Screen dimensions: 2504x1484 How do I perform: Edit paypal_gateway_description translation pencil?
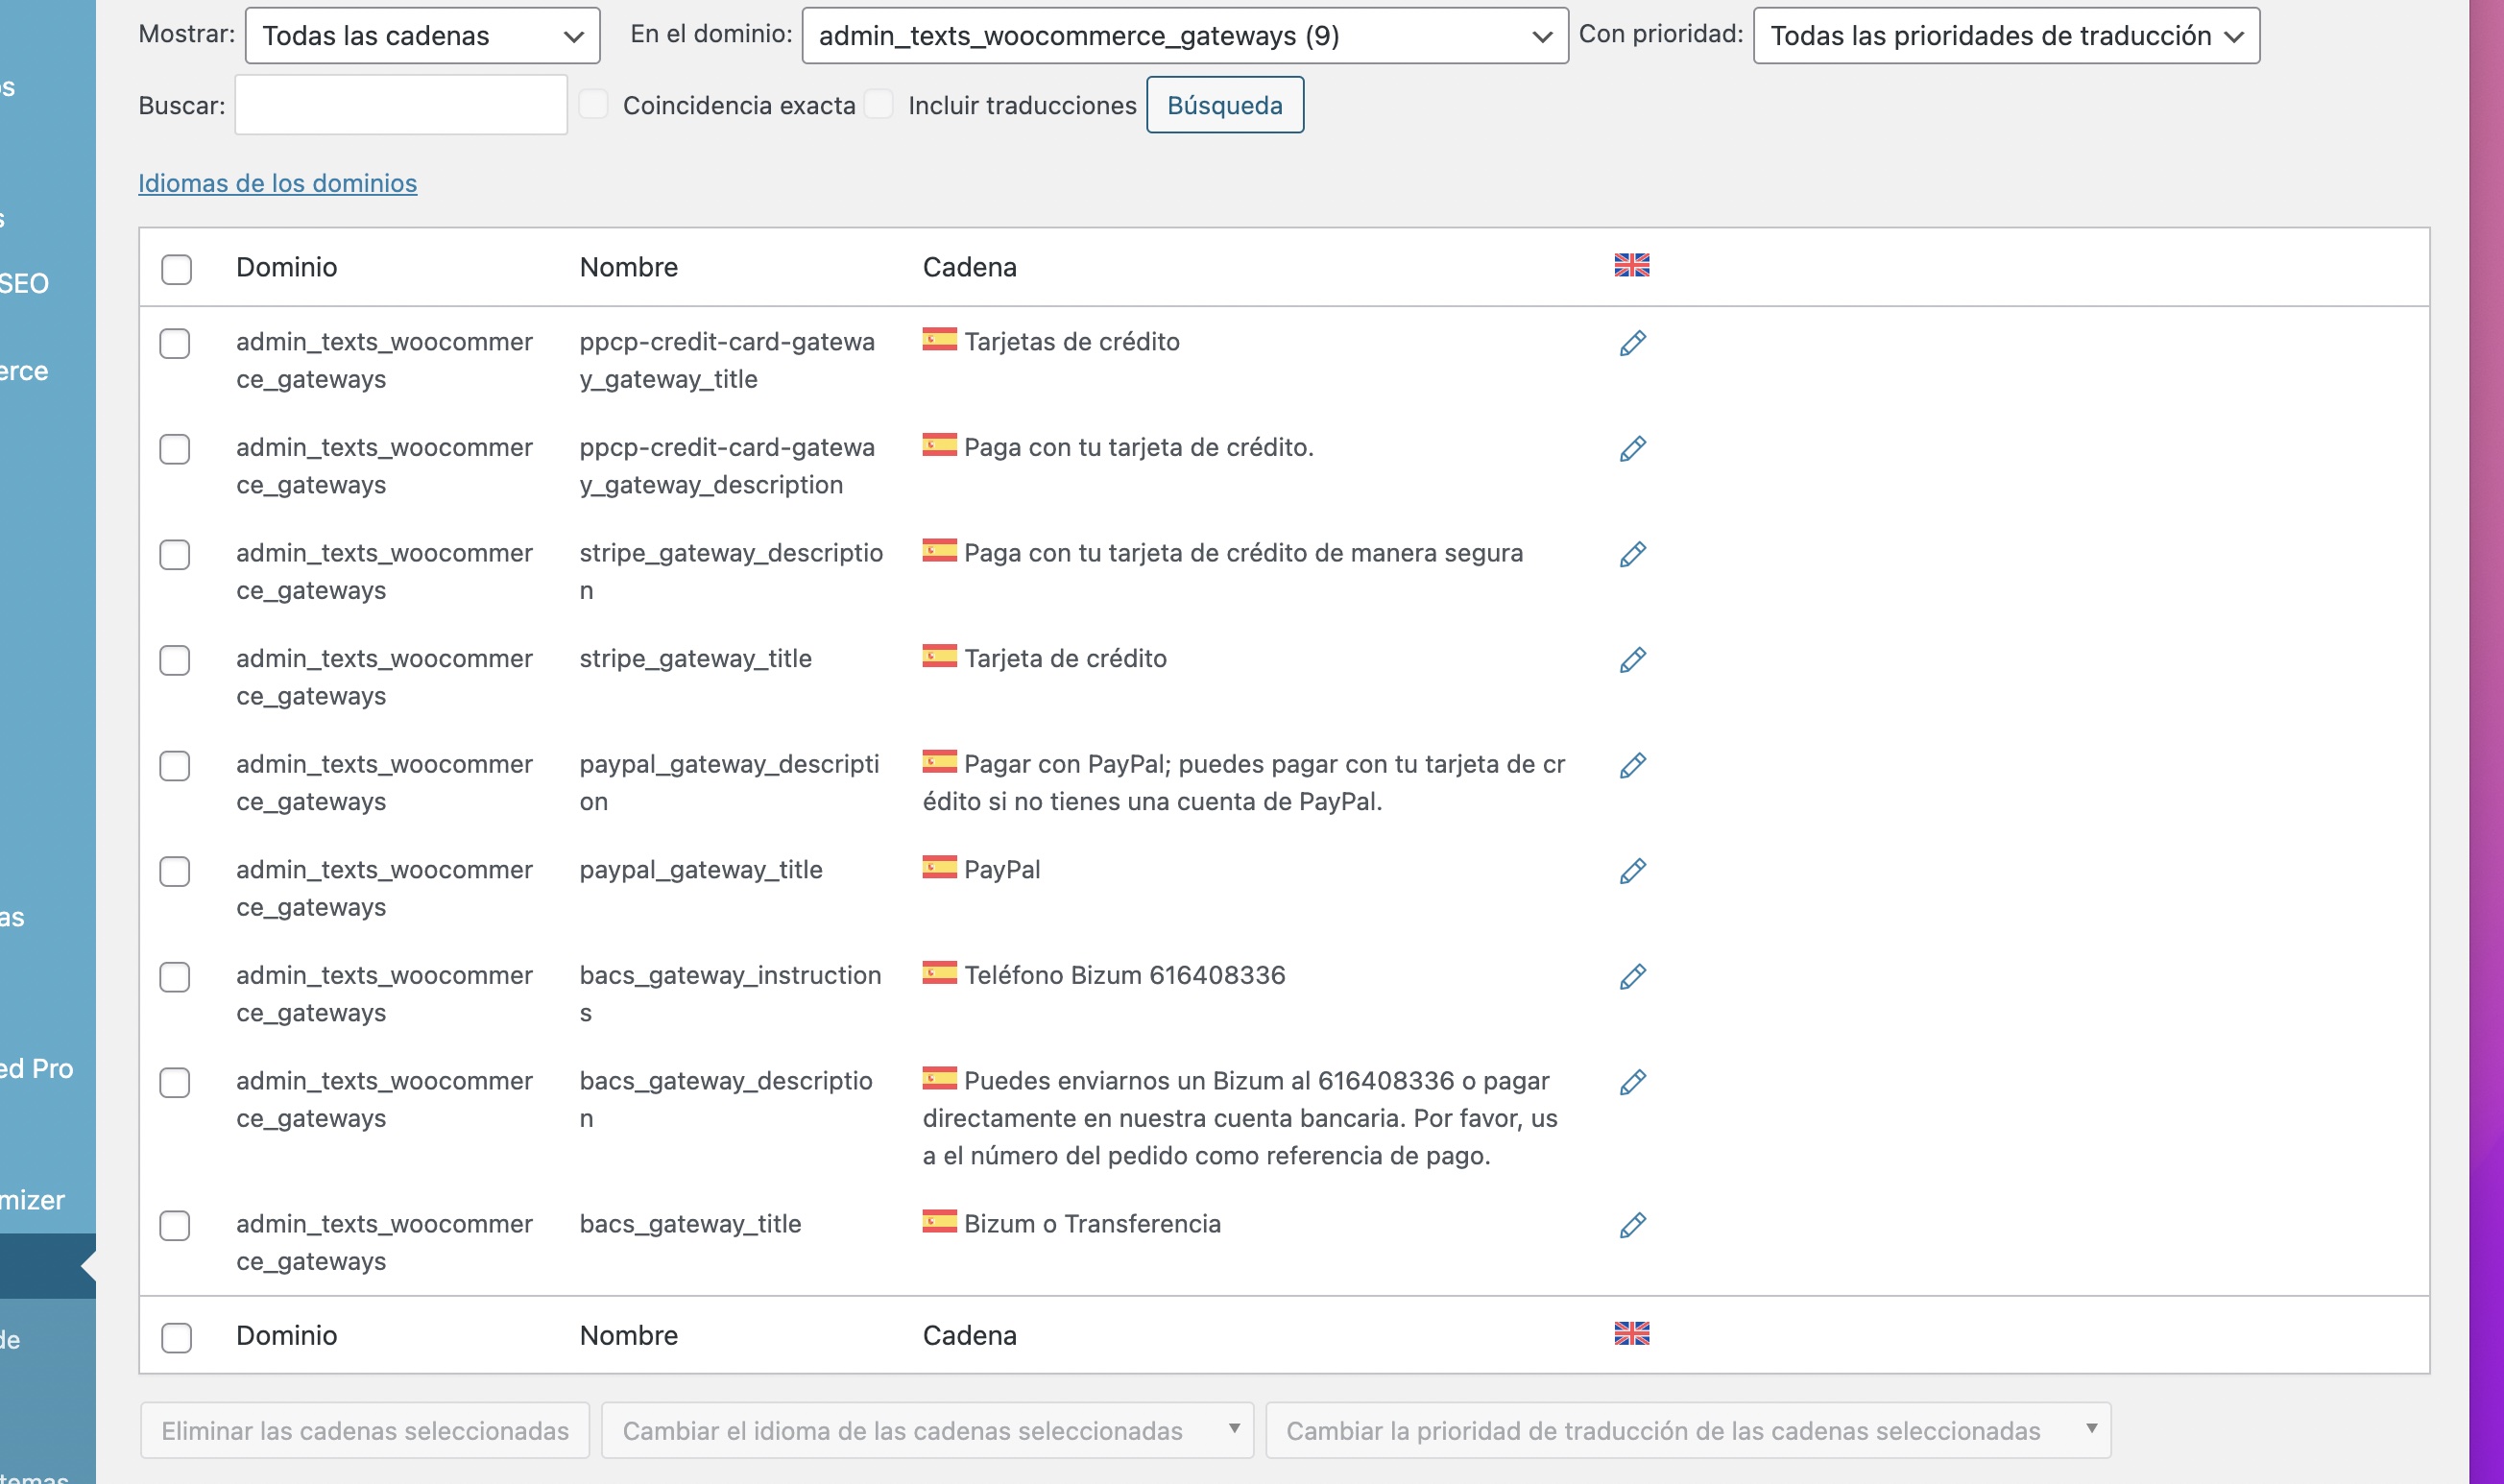(1632, 765)
